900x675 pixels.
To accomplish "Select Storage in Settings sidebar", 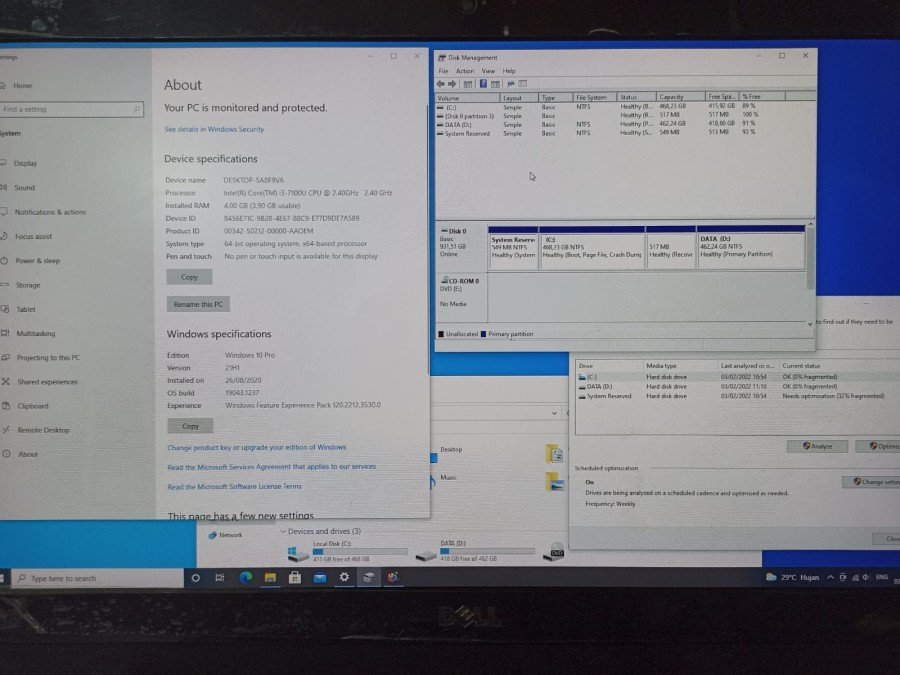I will (x=28, y=285).
